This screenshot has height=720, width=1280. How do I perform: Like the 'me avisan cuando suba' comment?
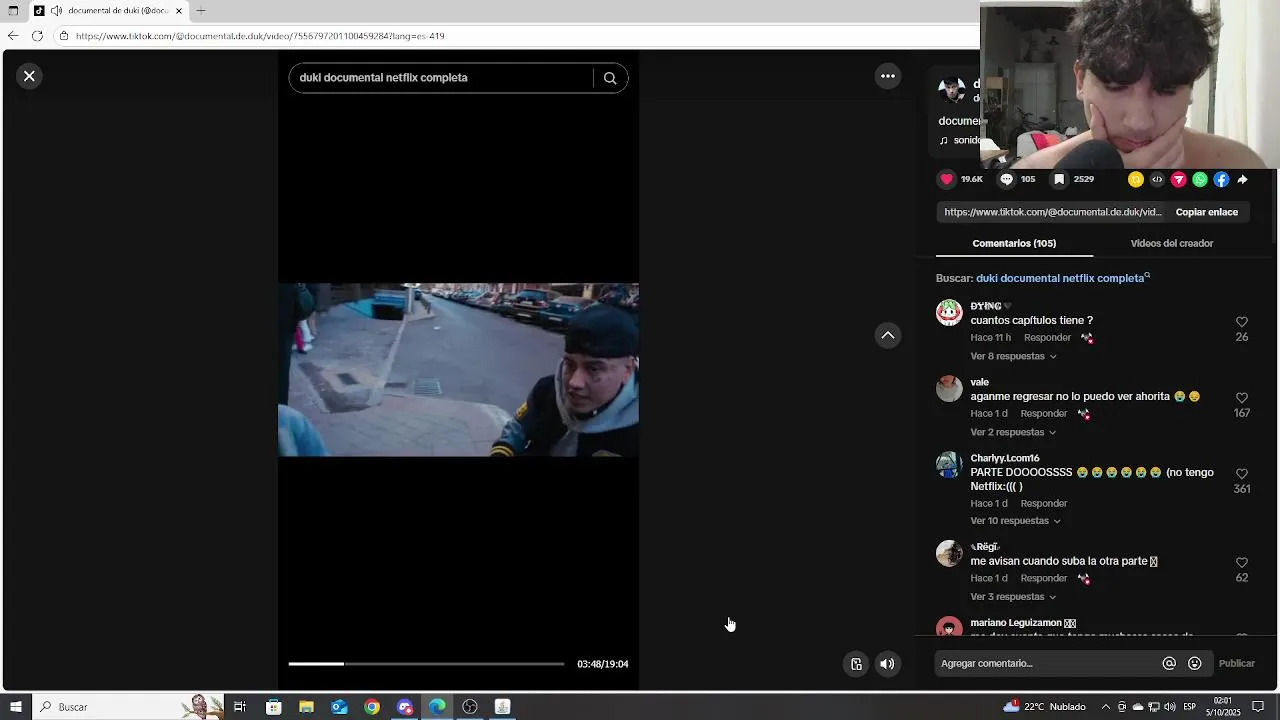tap(1242, 563)
